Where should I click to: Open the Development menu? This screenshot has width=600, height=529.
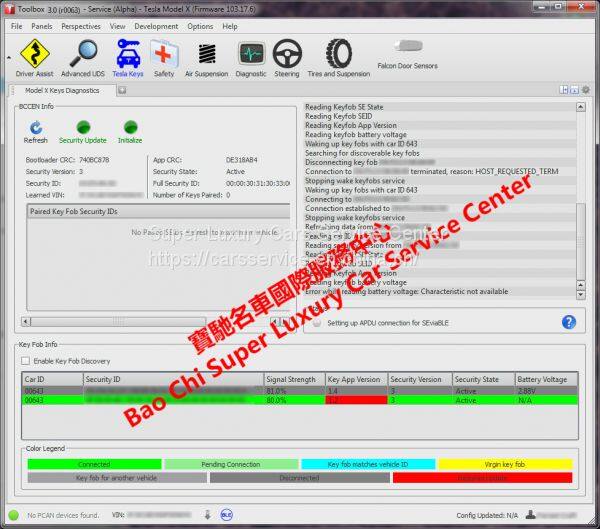(x=156, y=26)
